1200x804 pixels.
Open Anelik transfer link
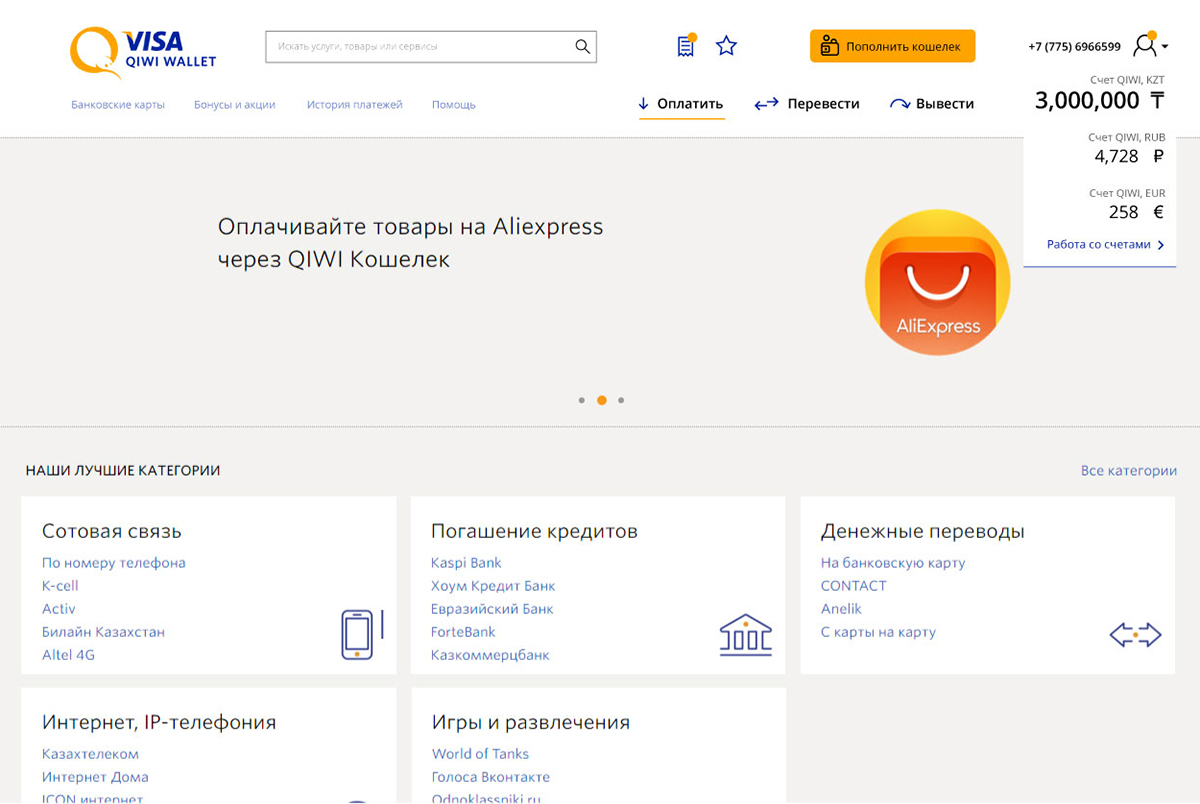point(841,609)
